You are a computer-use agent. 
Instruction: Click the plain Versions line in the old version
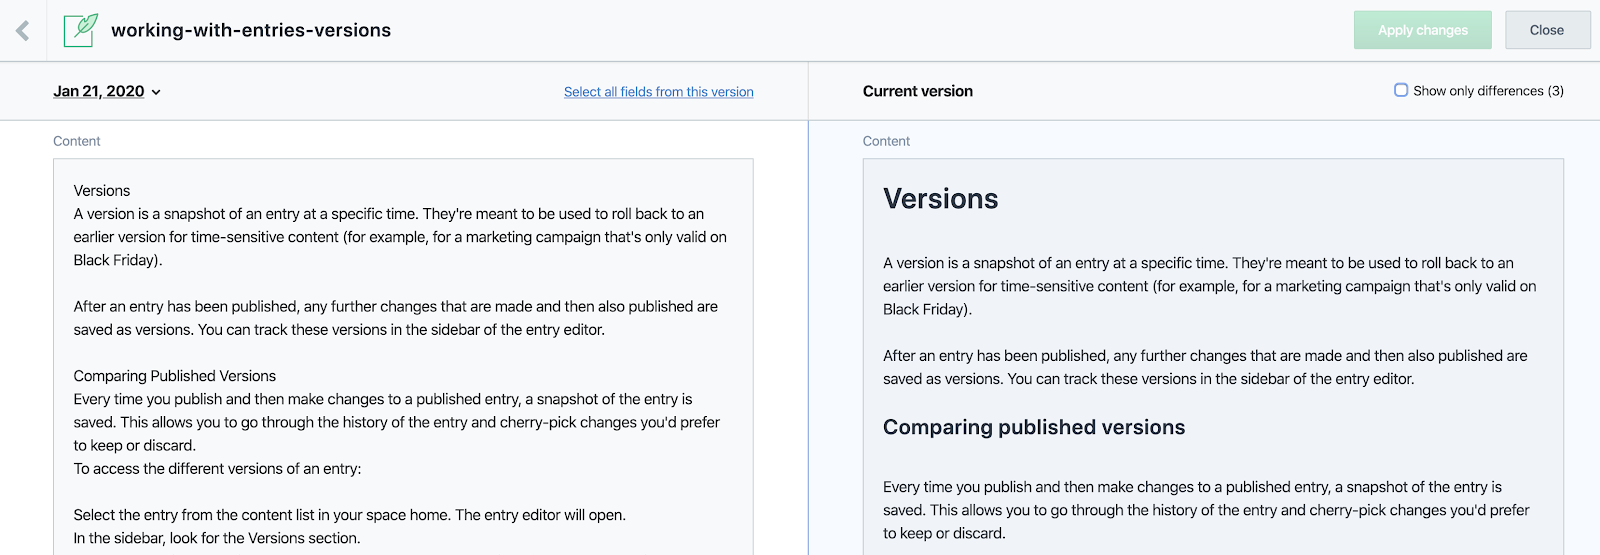coord(102,190)
